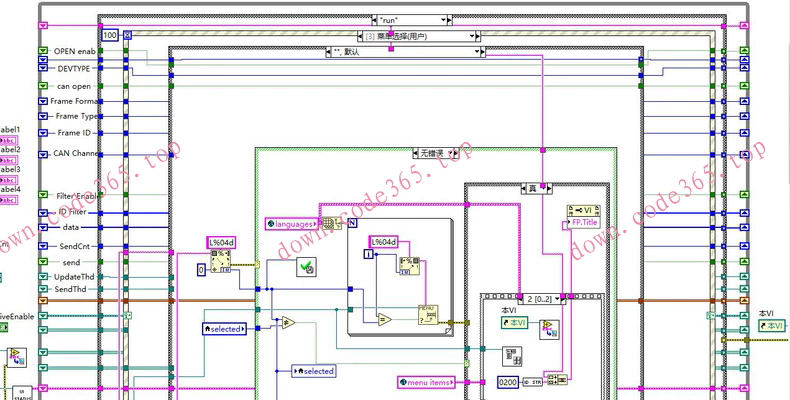Select the Scan From String node

click(x=220, y=262)
